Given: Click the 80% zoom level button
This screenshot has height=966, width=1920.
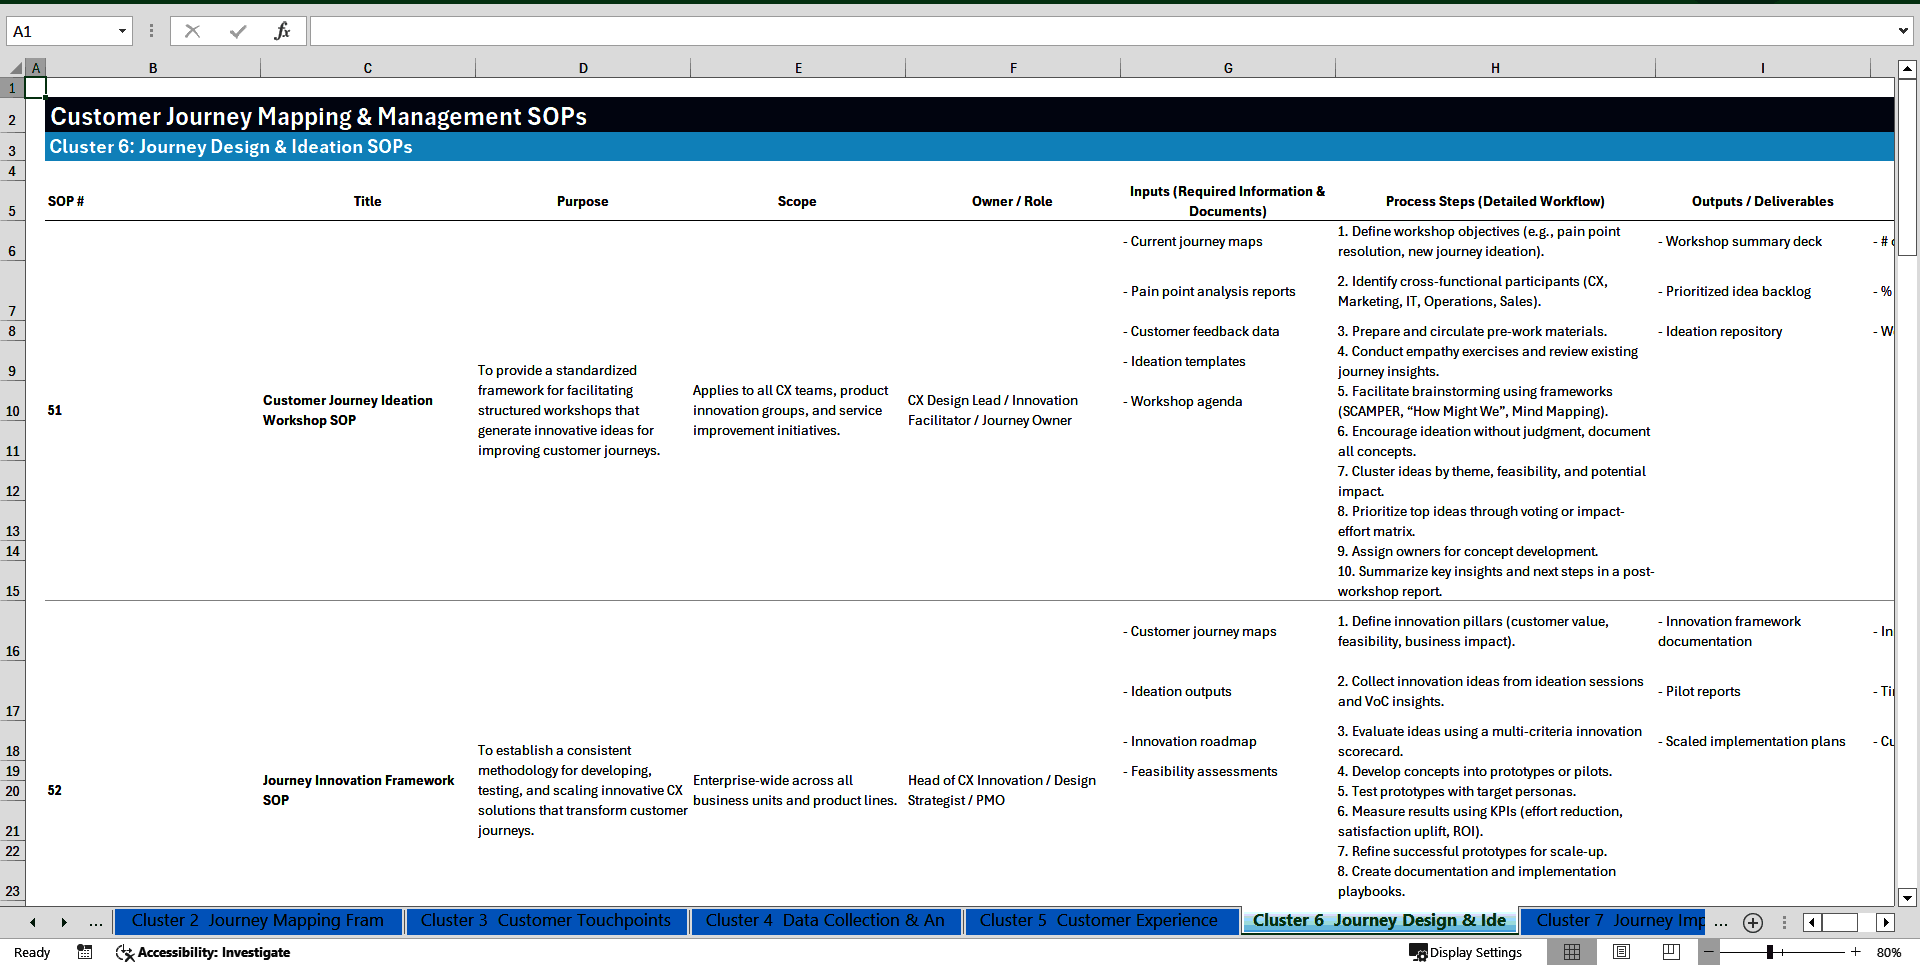Looking at the screenshot, I should pyautogui.click(x=1888, y=952).
